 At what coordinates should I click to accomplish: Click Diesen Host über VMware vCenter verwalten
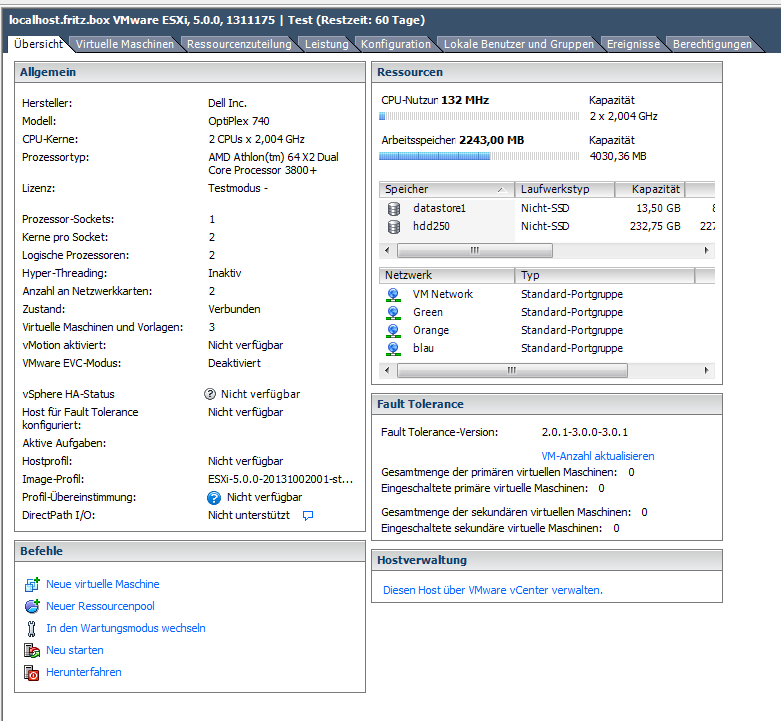(x=493, y=590)
